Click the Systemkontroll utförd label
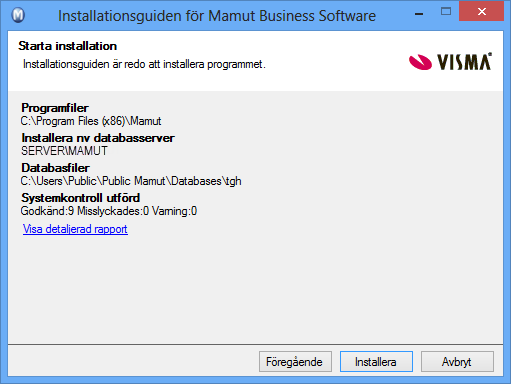The height and width of the screenshot is (384, 511). click(80, 198)
